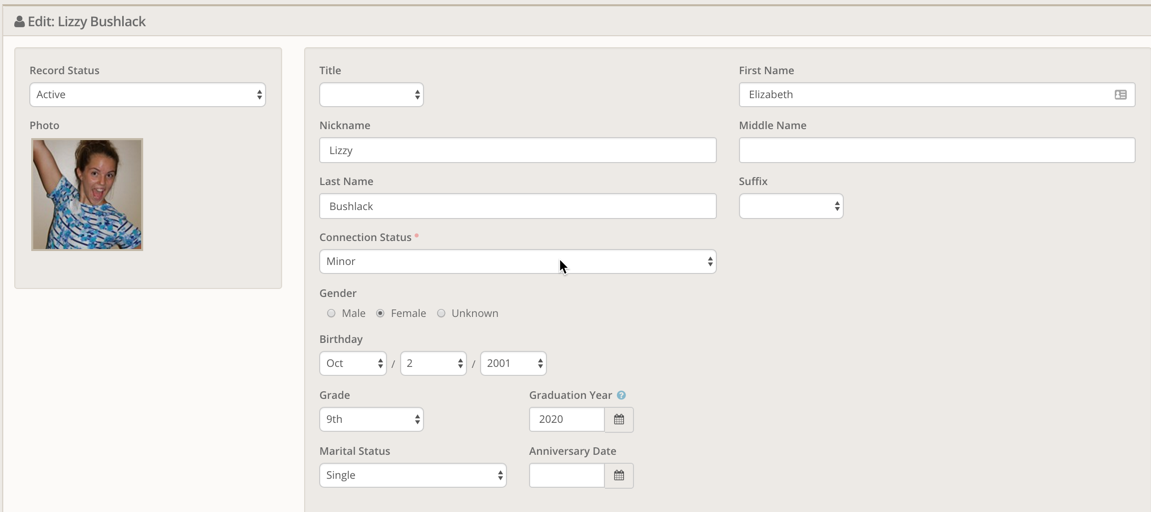Click Lizzy's profile photo thumbnail
Screen dimensions: 1151x512
pos(87,195)
